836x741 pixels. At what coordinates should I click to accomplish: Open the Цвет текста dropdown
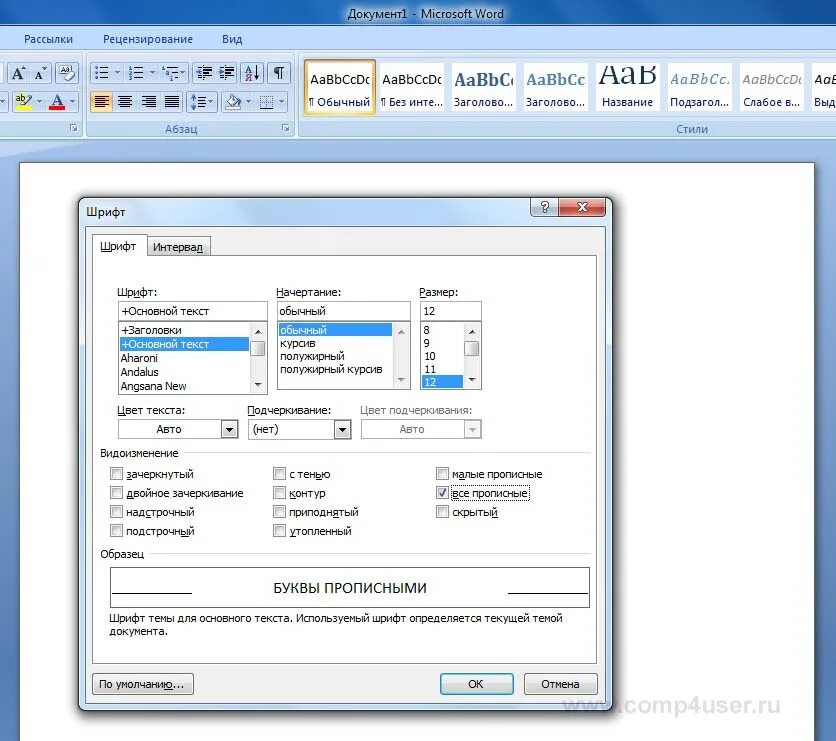(x=229, y=429)
